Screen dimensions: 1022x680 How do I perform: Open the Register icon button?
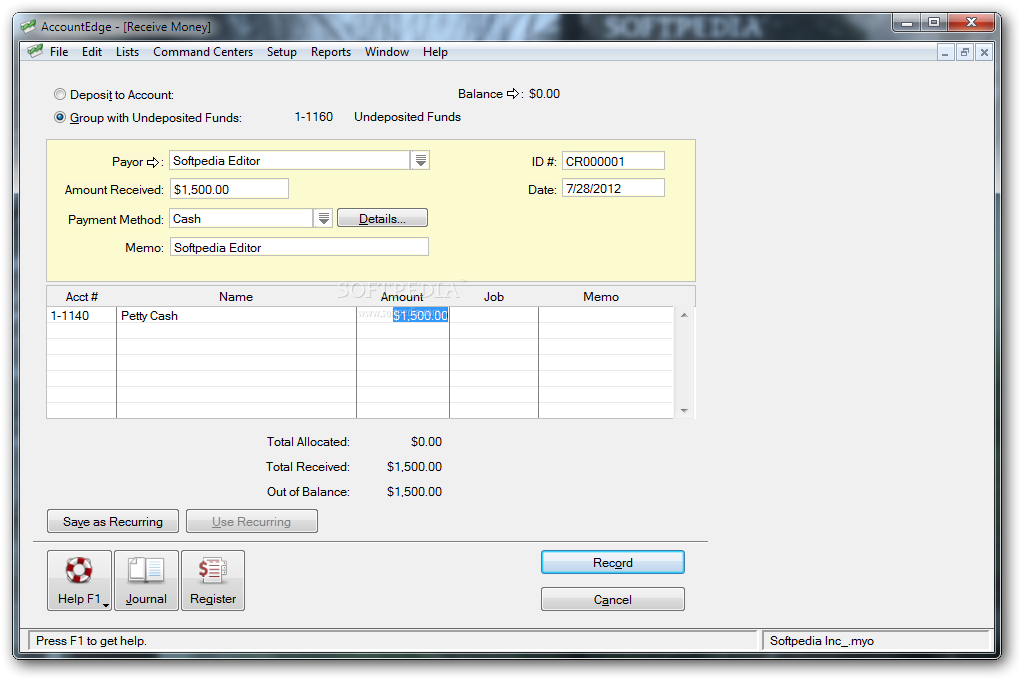[x=212, y=580]
